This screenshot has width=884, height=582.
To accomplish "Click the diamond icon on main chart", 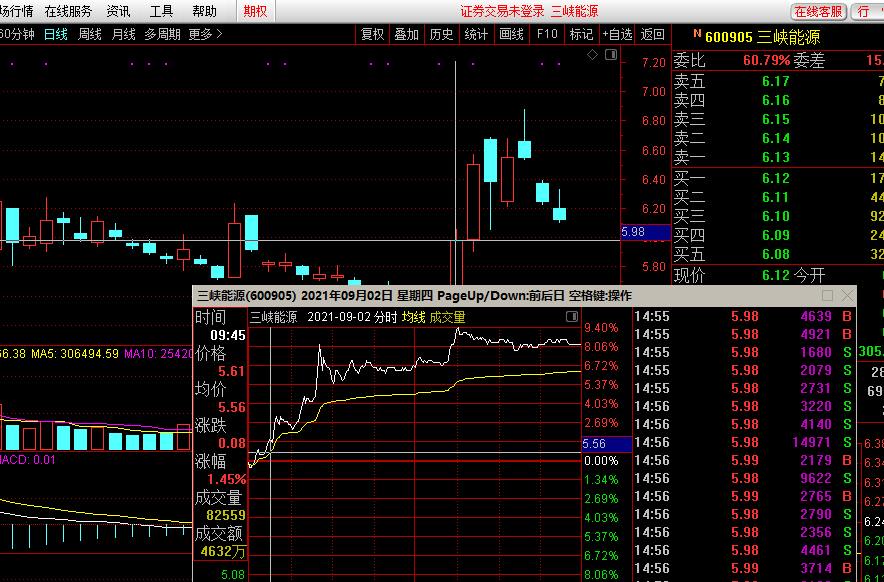I will coord(593,55).
